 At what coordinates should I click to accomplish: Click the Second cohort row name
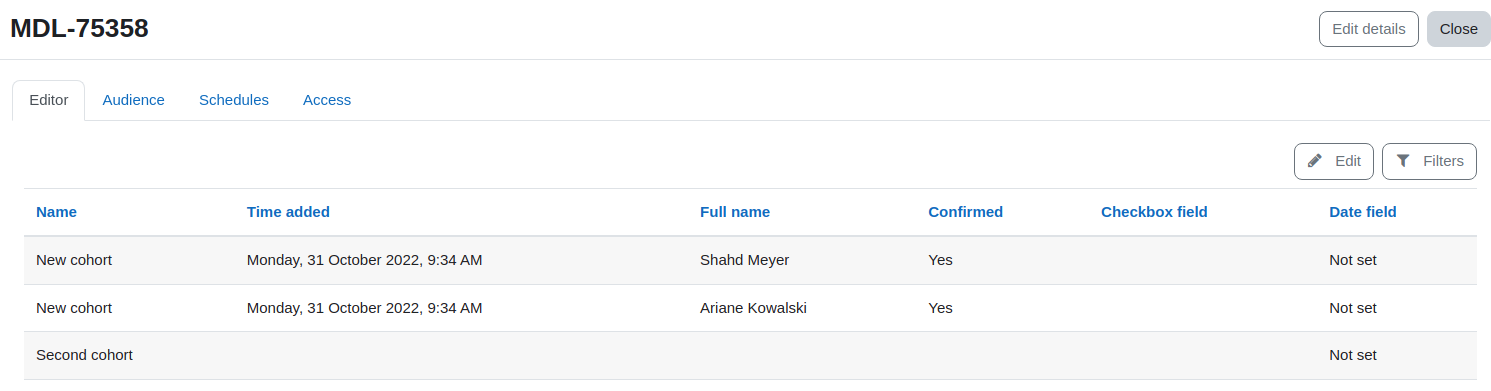pyautogui.click(x=84, y=355)
